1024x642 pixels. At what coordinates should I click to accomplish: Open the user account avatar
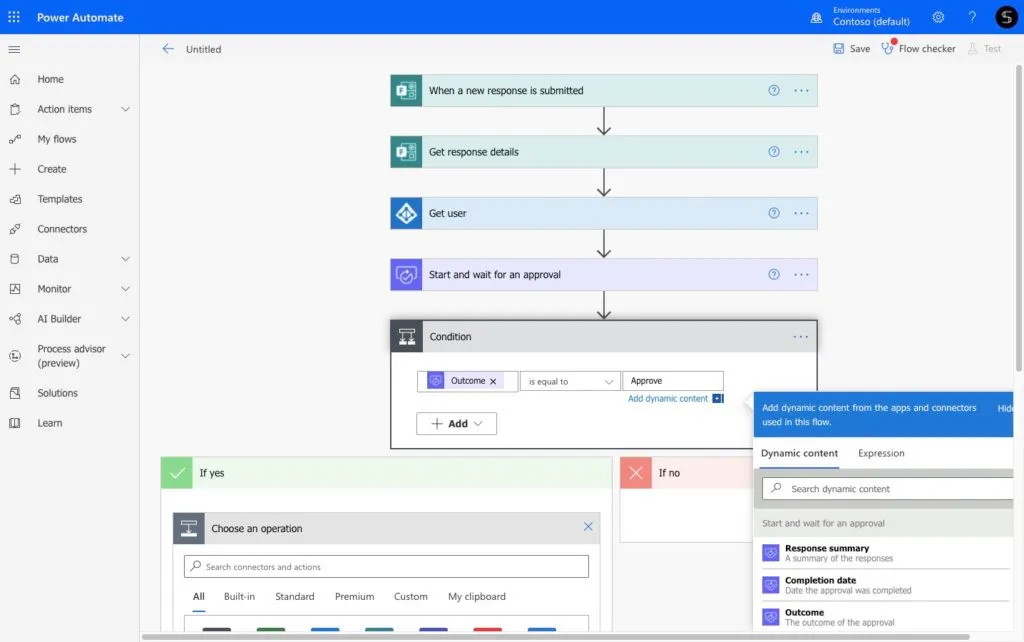(x=1006, y=17)
